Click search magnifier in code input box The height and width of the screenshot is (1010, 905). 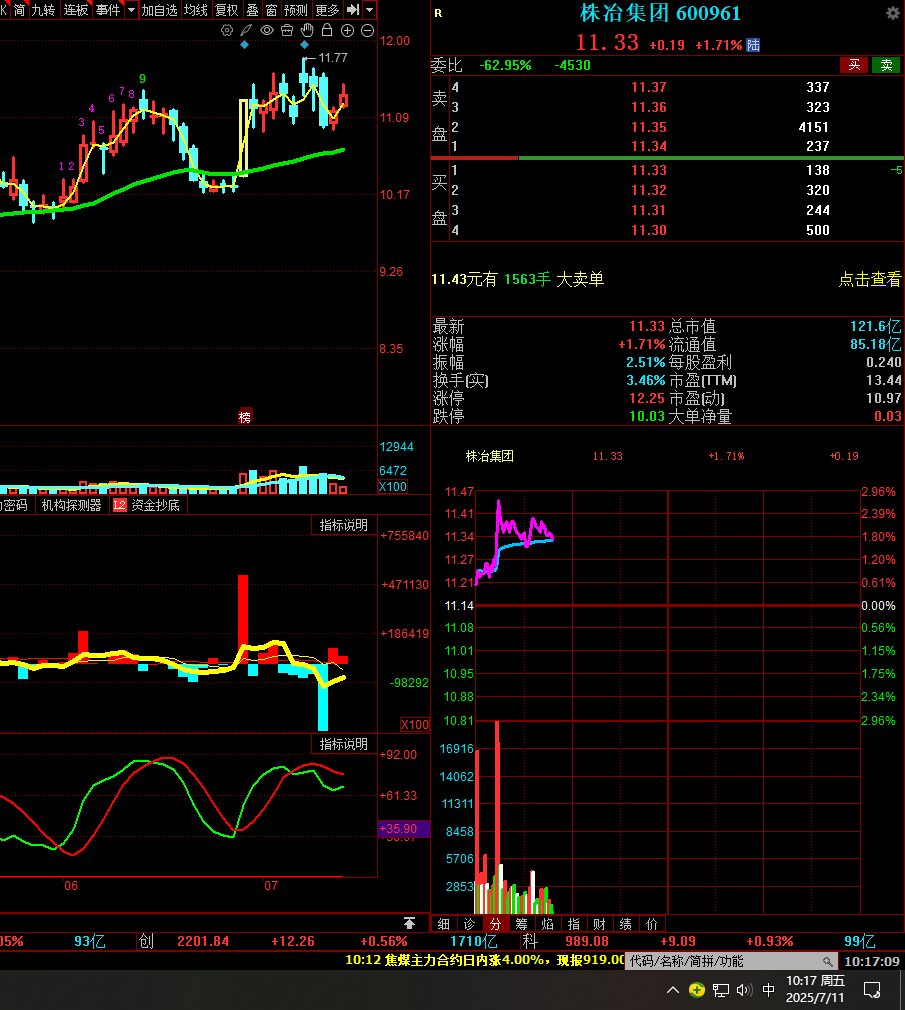[x=828, y=962]
